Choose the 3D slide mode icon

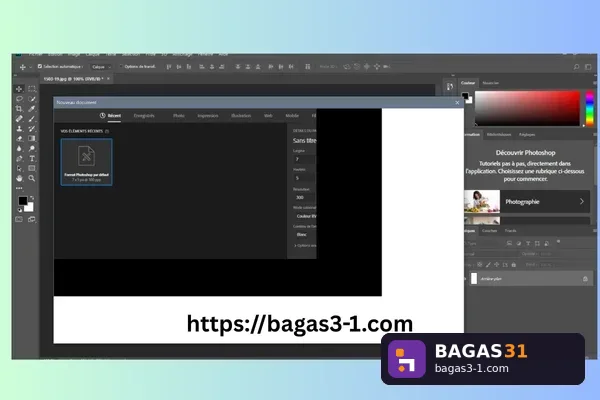[x=377, y=67]
